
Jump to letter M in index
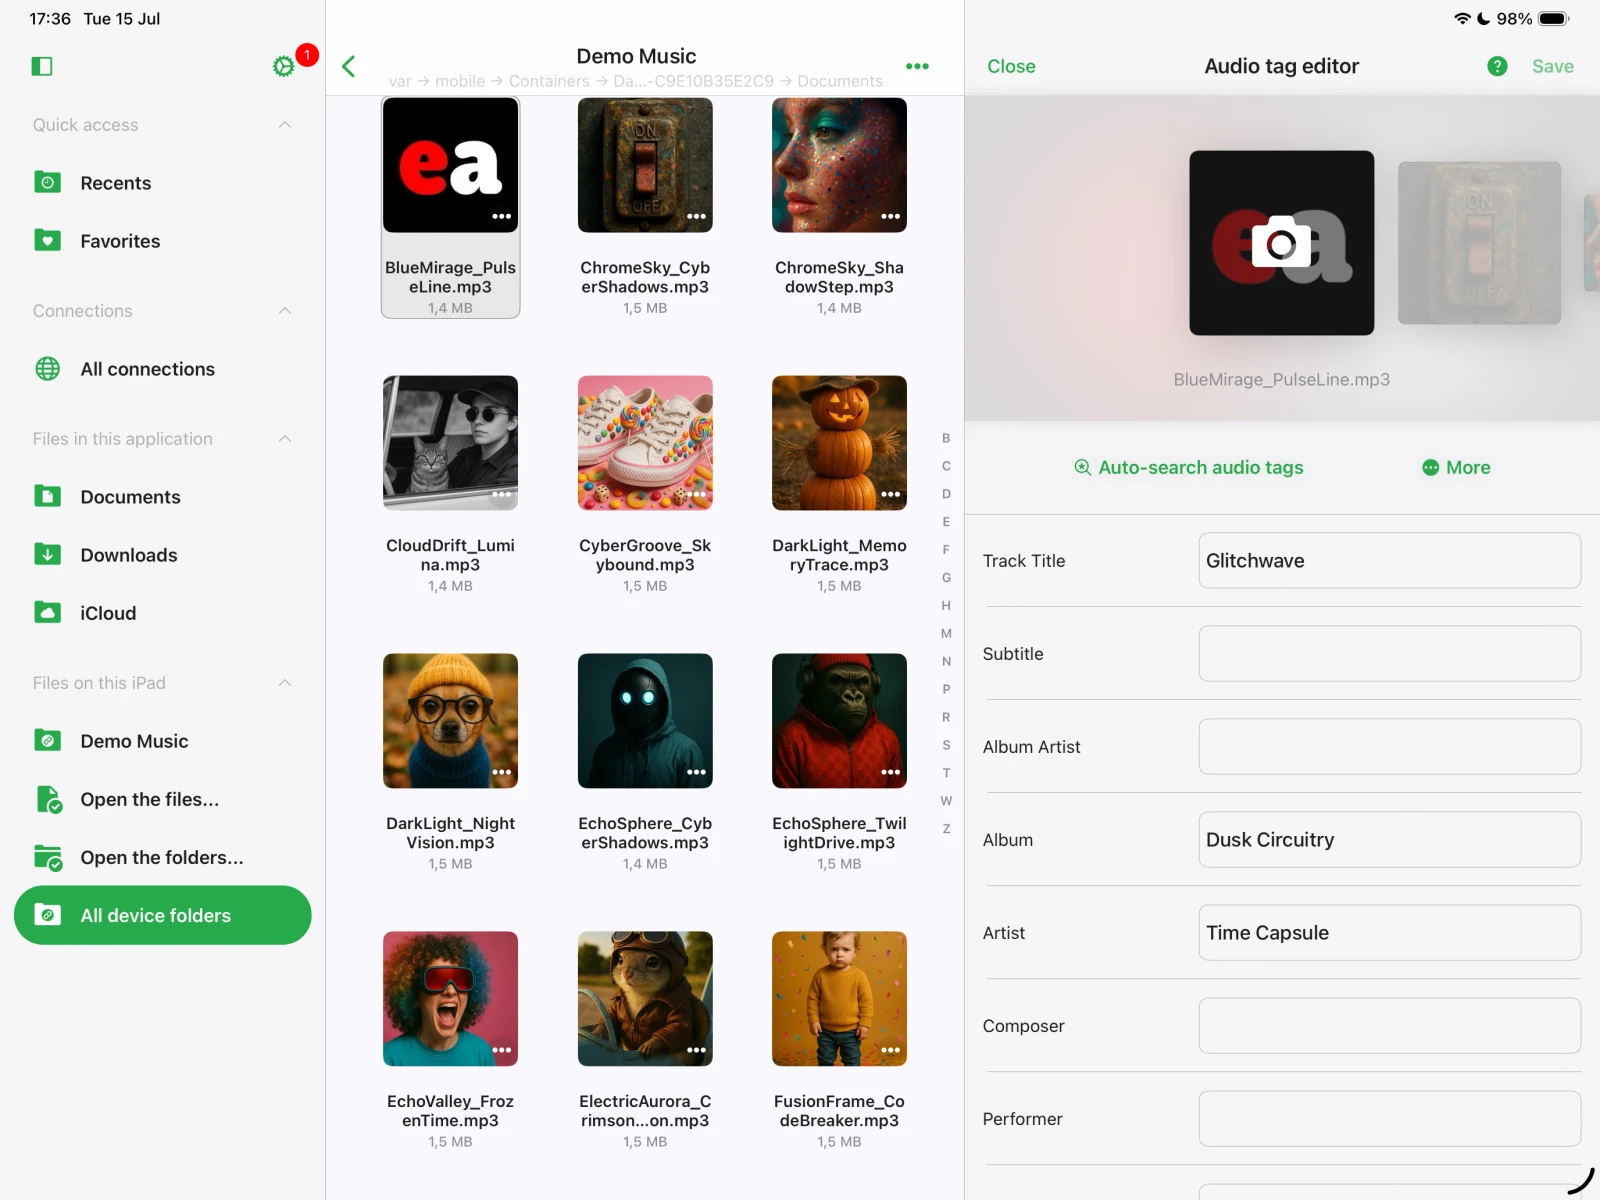(946, 633)
